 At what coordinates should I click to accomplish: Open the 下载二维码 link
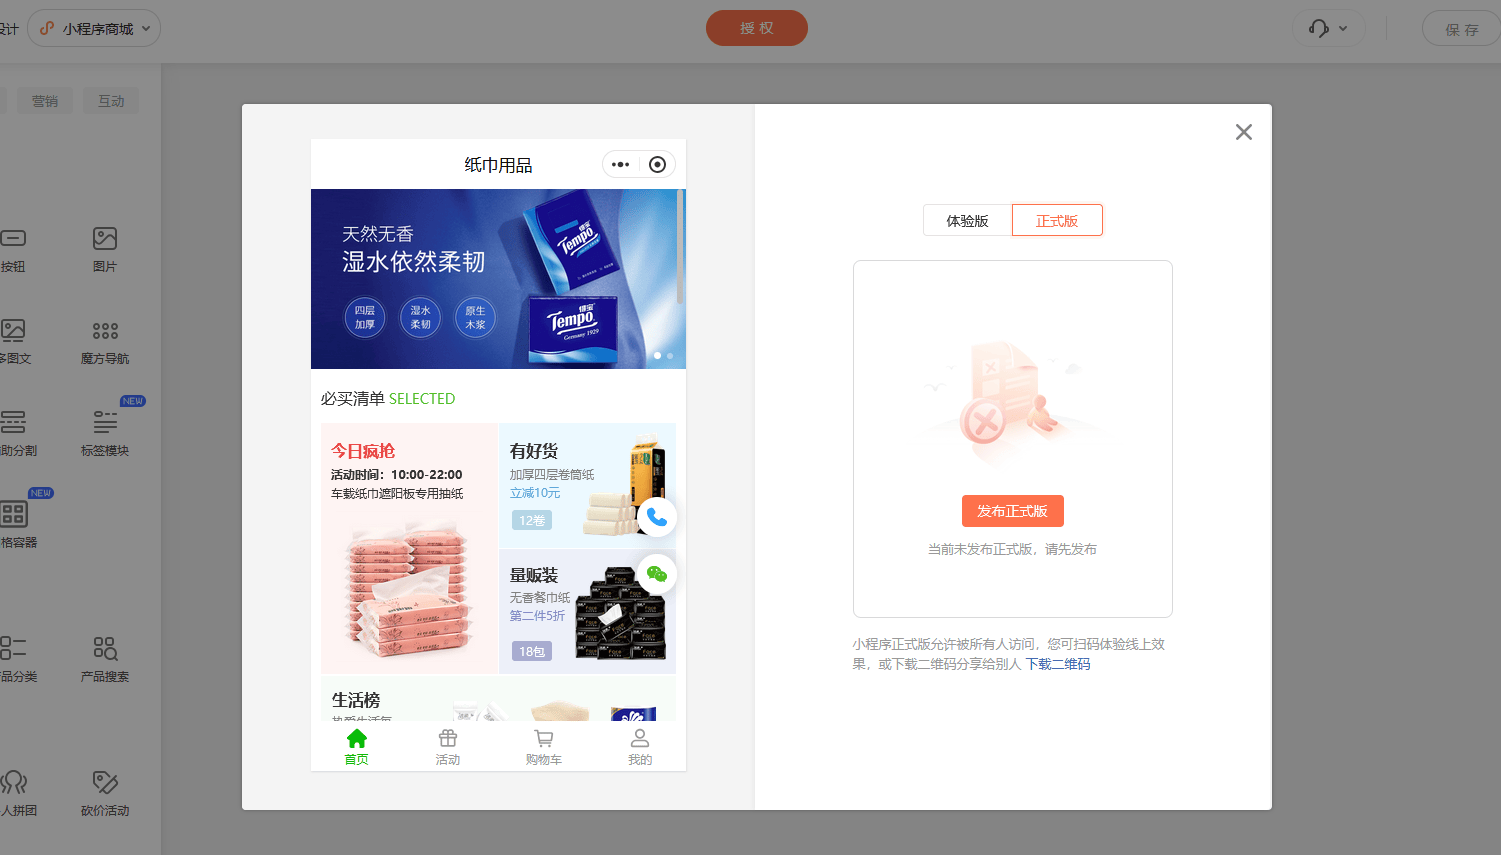[x=1058, y=664]
